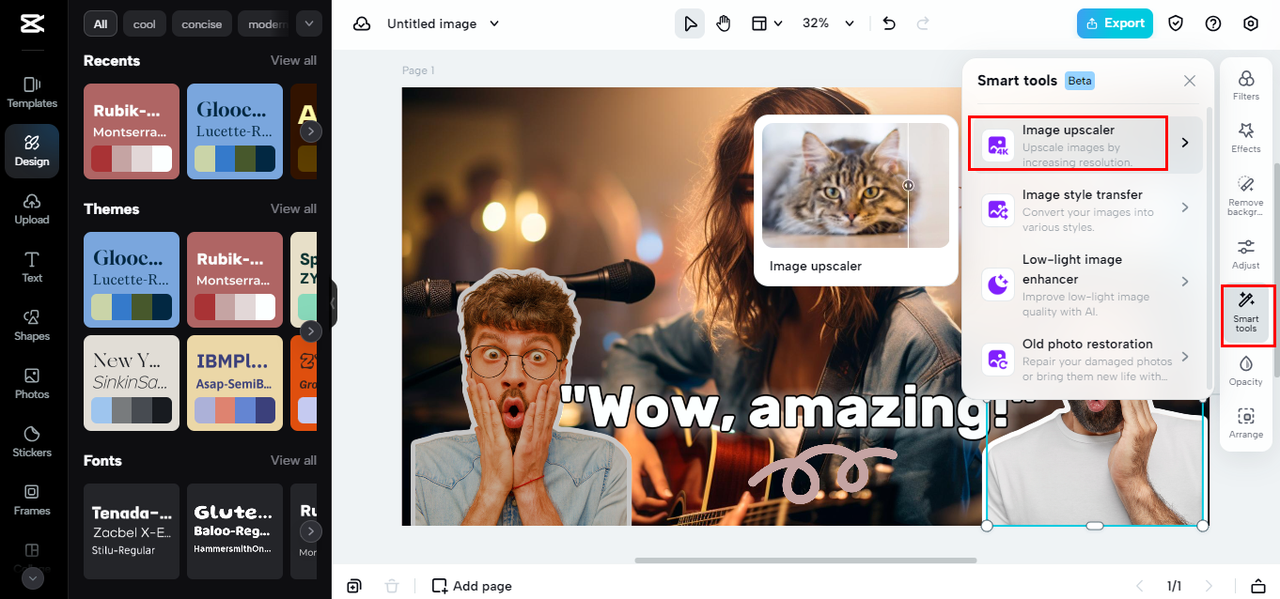
Task: Activate the hand pan tool
Action: pos(723,24)
